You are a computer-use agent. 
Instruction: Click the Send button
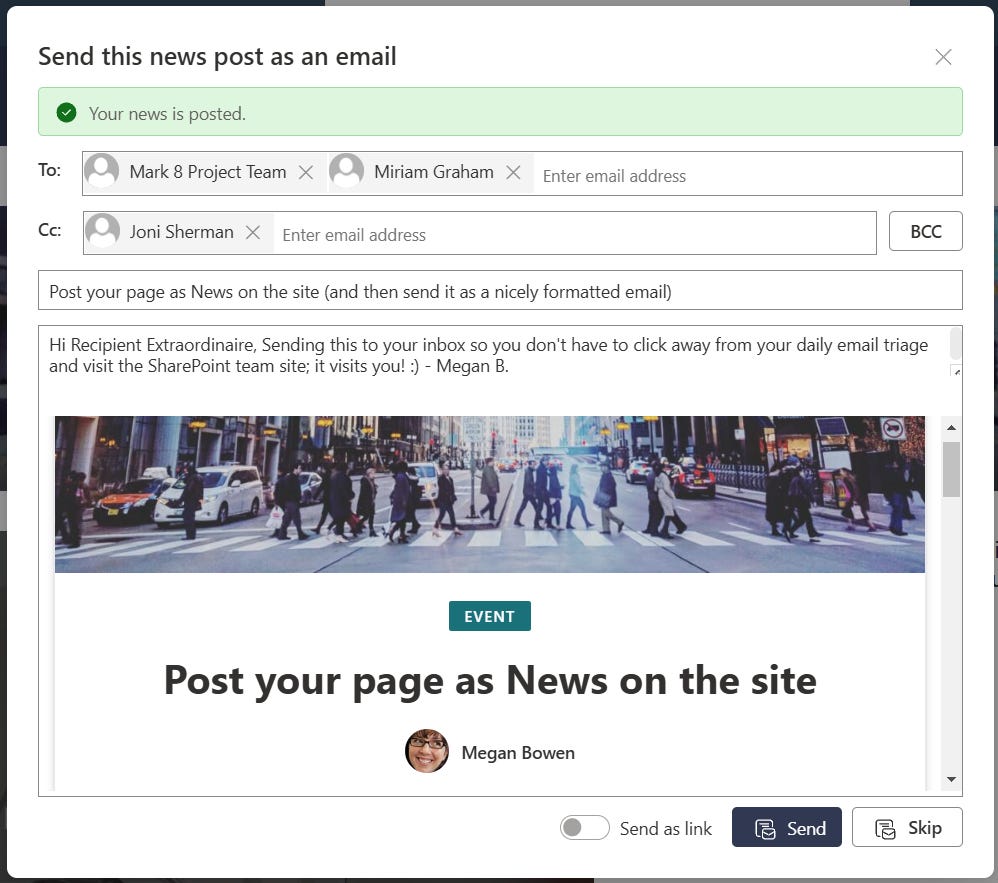(x=787, y=827)
